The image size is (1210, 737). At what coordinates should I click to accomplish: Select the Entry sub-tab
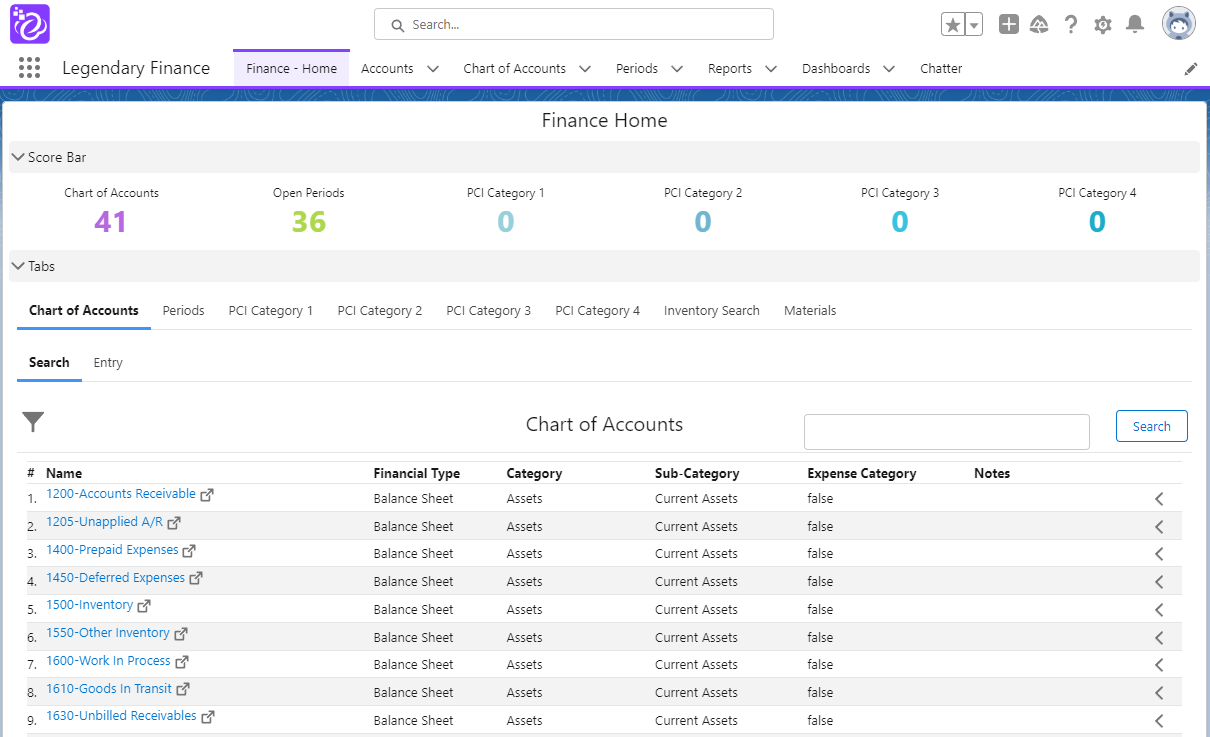click(x=108, y=363)
